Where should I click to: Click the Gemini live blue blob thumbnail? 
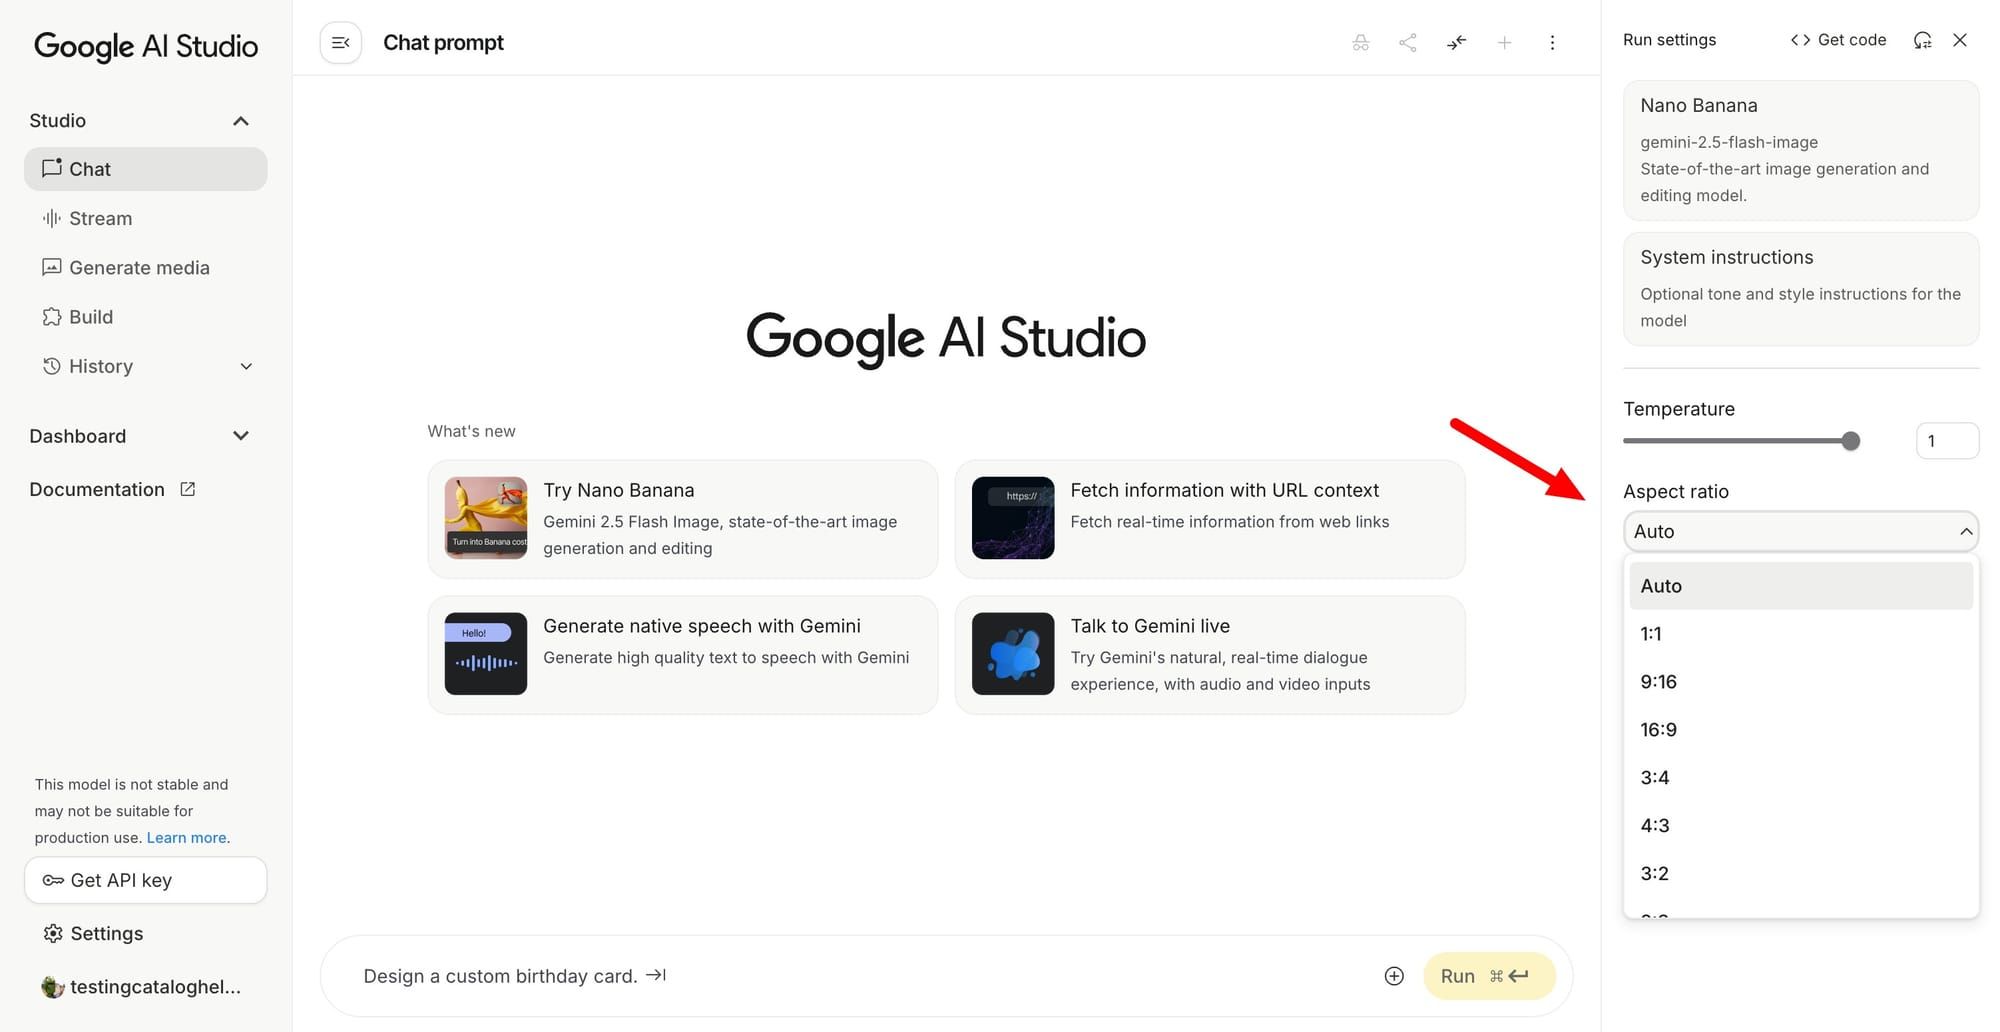coord(1013,654)
